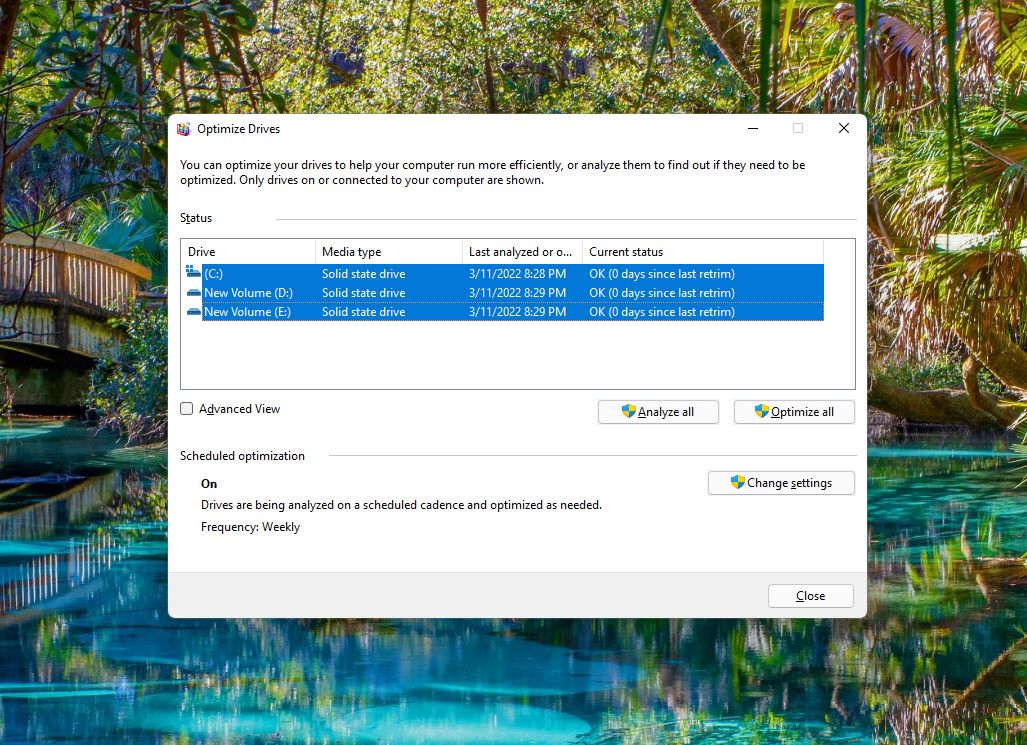Screen dimensions: 1027x745
Task: Open scheduled optimization Change settings
Action: pyautogui.click(x=781, y=482)
